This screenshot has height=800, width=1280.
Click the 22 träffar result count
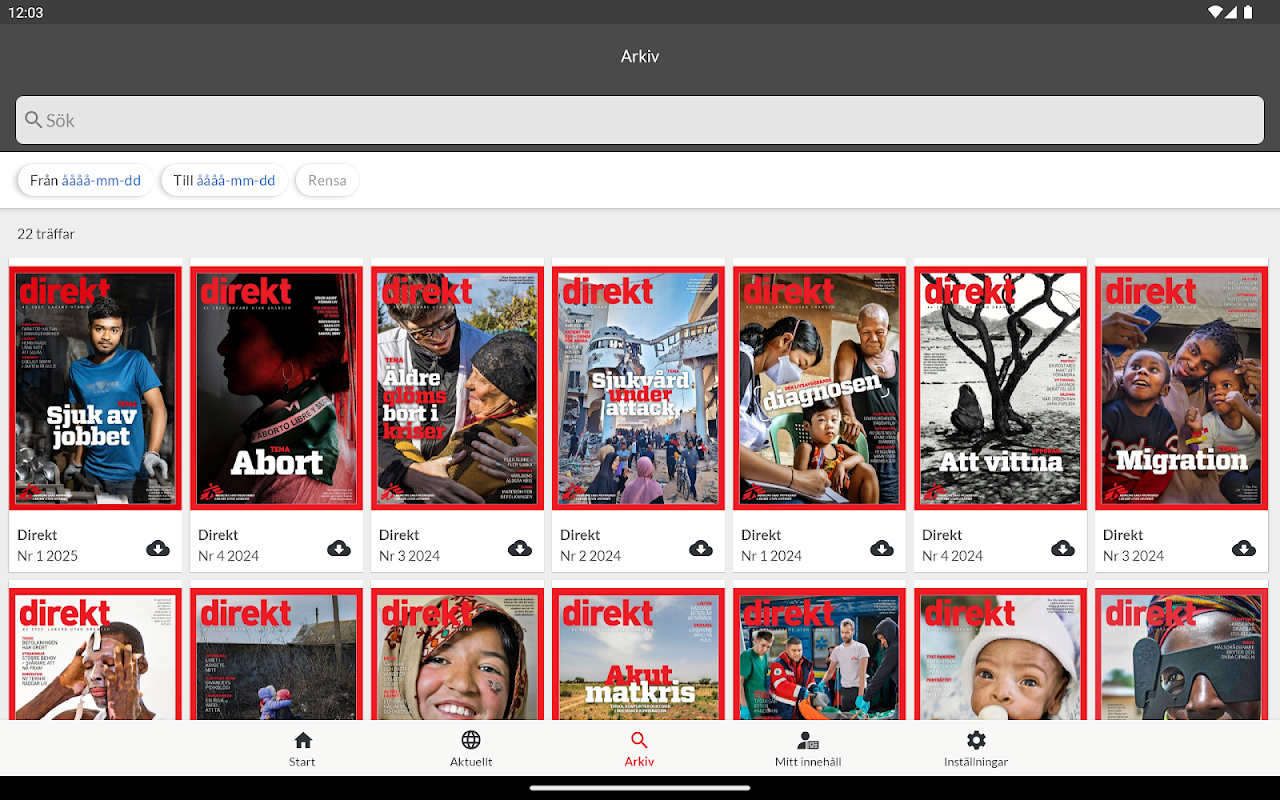[46, 234]
